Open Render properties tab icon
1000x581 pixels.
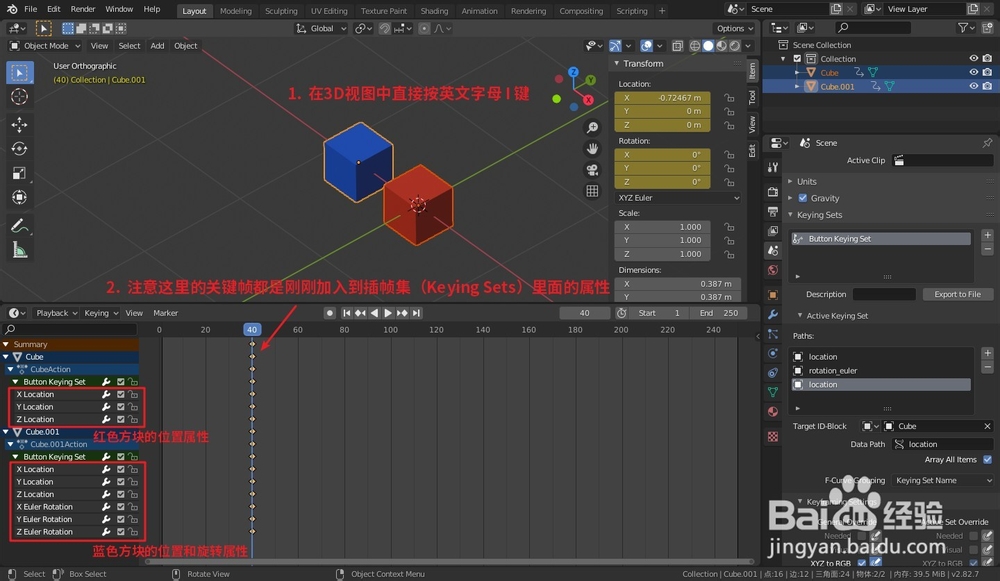773,191
